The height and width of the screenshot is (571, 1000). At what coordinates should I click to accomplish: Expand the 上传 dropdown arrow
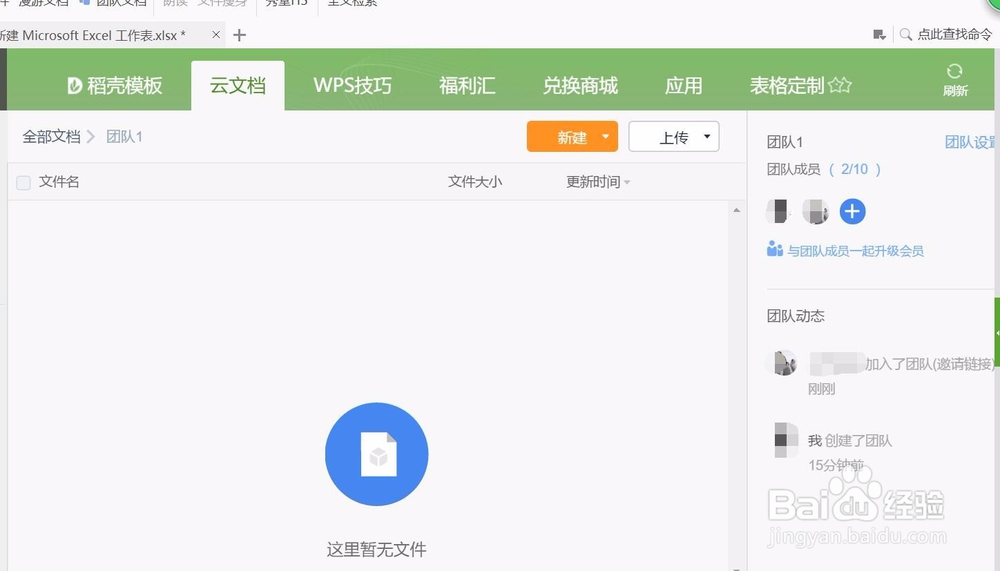[x=707, y=136]
